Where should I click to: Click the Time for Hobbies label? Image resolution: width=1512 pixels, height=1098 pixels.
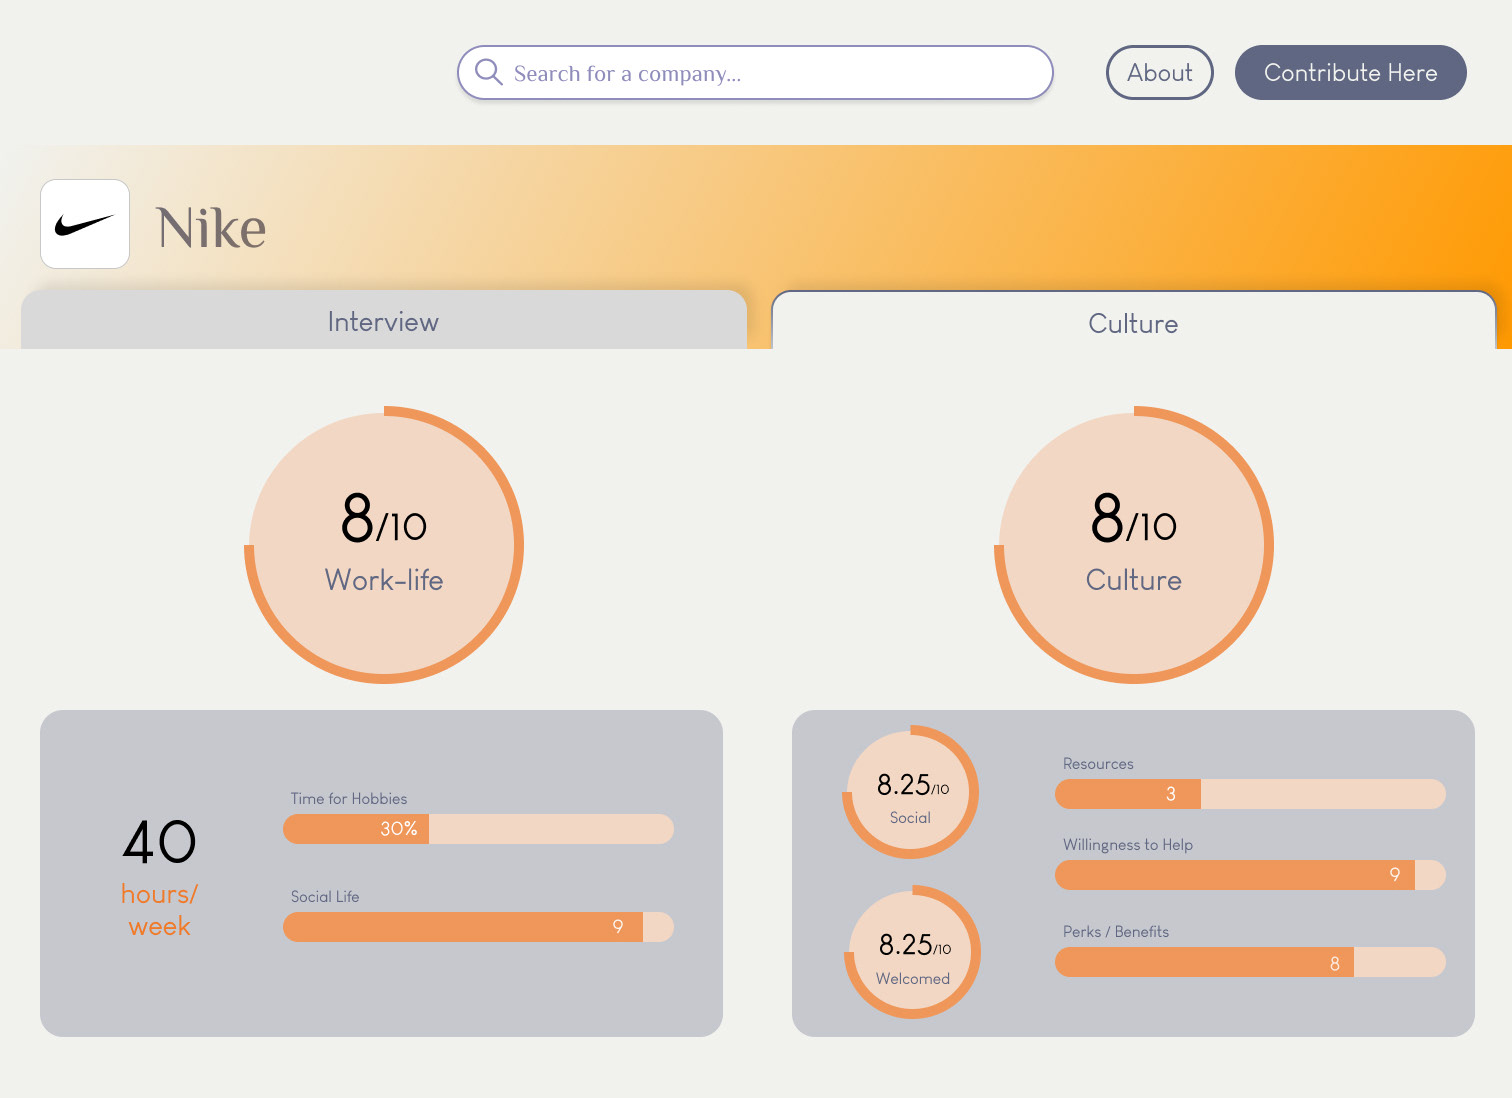tap(349, 799)
